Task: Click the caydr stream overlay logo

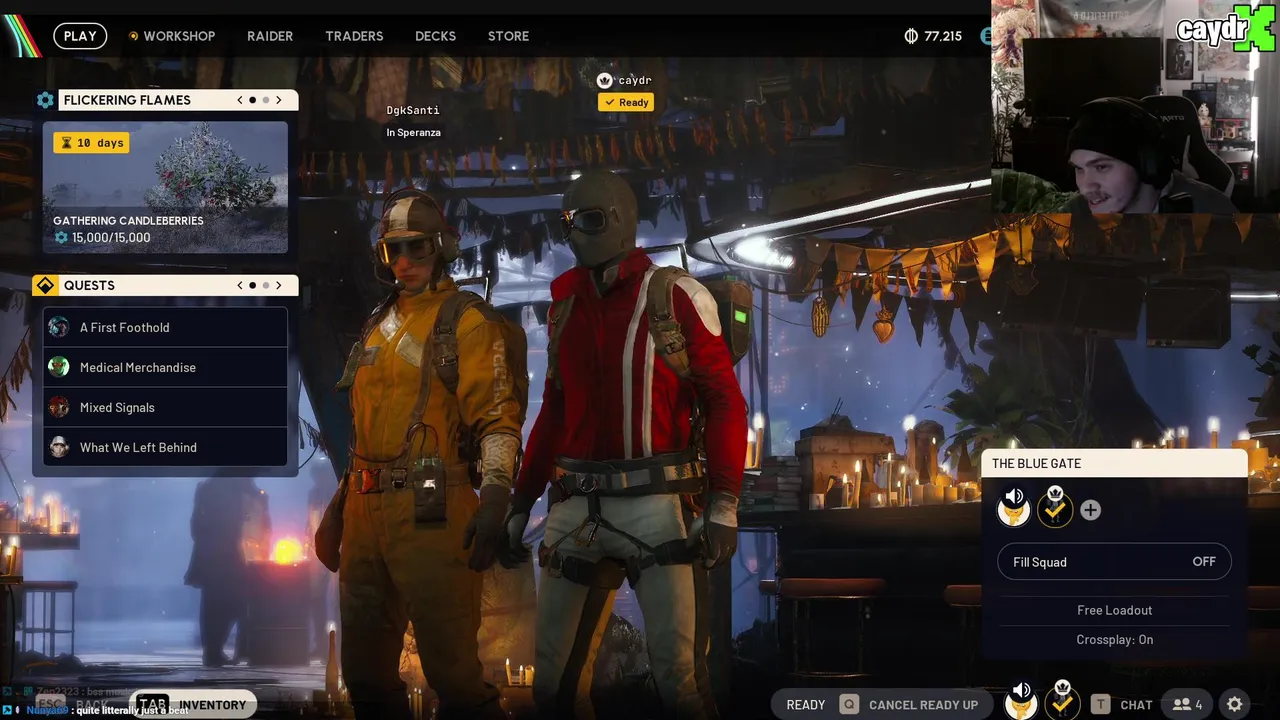Action: click(x=1225, y=30)
